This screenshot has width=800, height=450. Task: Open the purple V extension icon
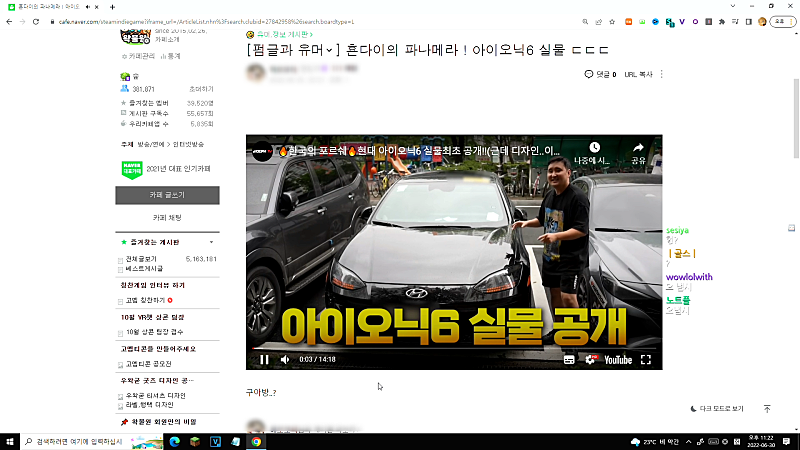(x=682, y=22)
